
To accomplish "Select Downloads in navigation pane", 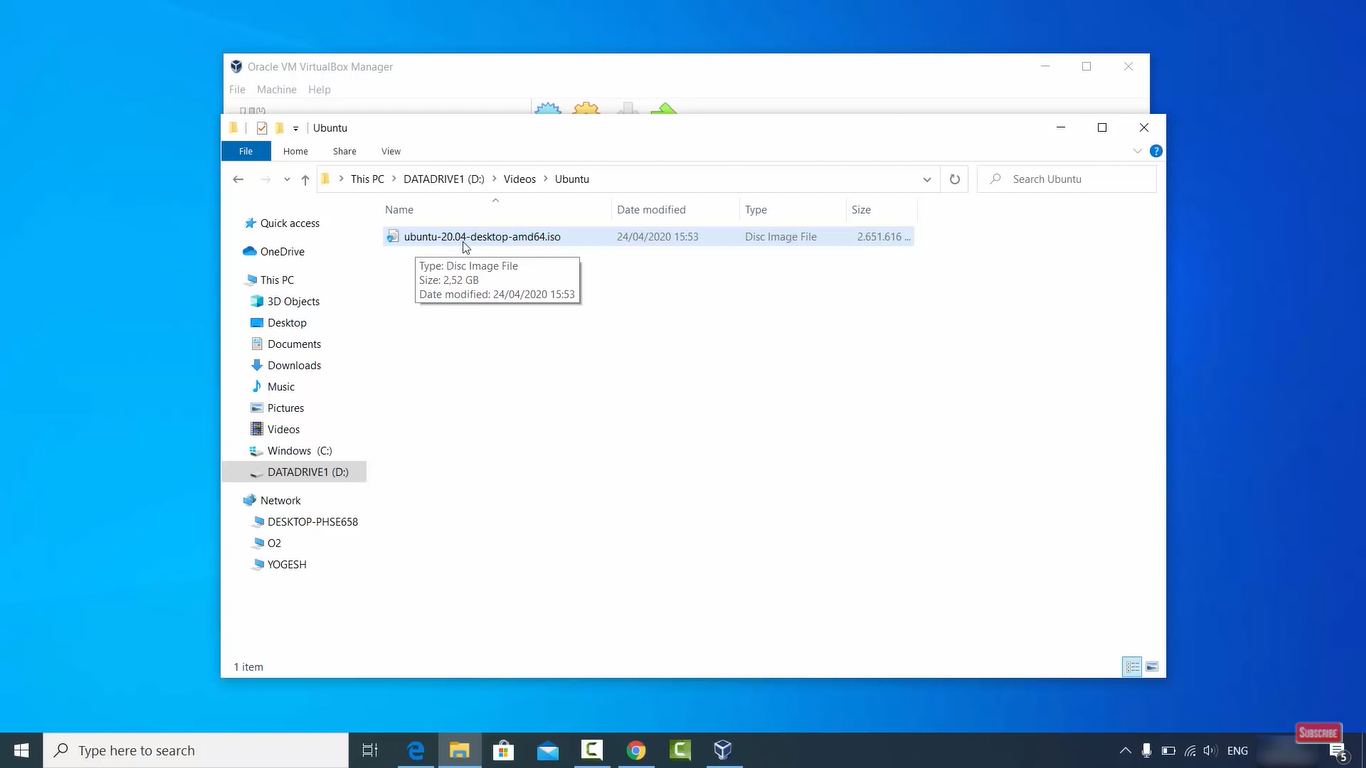I will coord(294,365).
